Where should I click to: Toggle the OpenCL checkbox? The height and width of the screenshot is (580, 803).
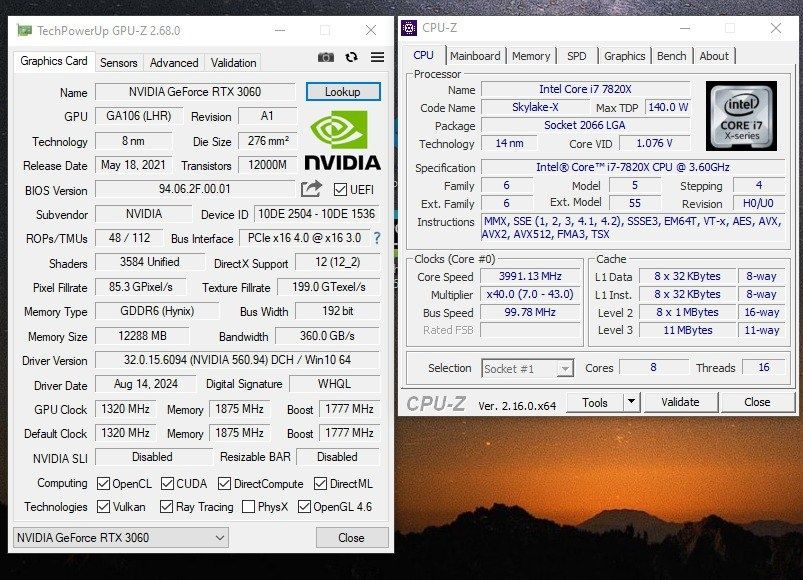pyautogui.click(x=103, y=484)
